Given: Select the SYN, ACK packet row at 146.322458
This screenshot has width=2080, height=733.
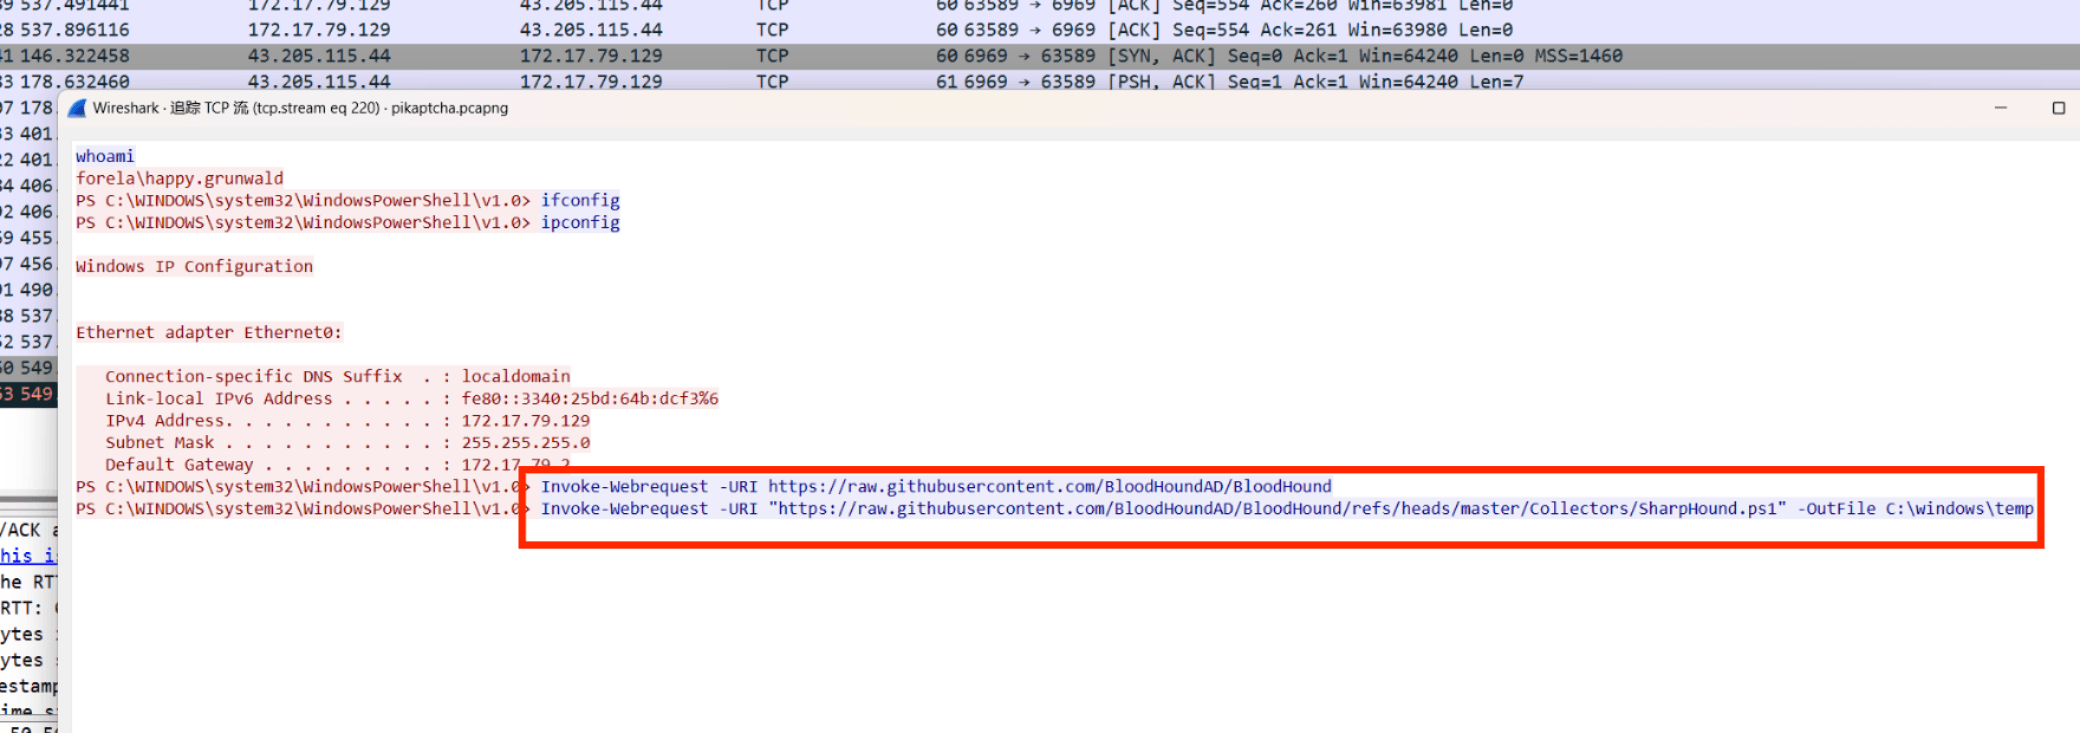Looking at the screenshot, I should (x=1040, y=56).
